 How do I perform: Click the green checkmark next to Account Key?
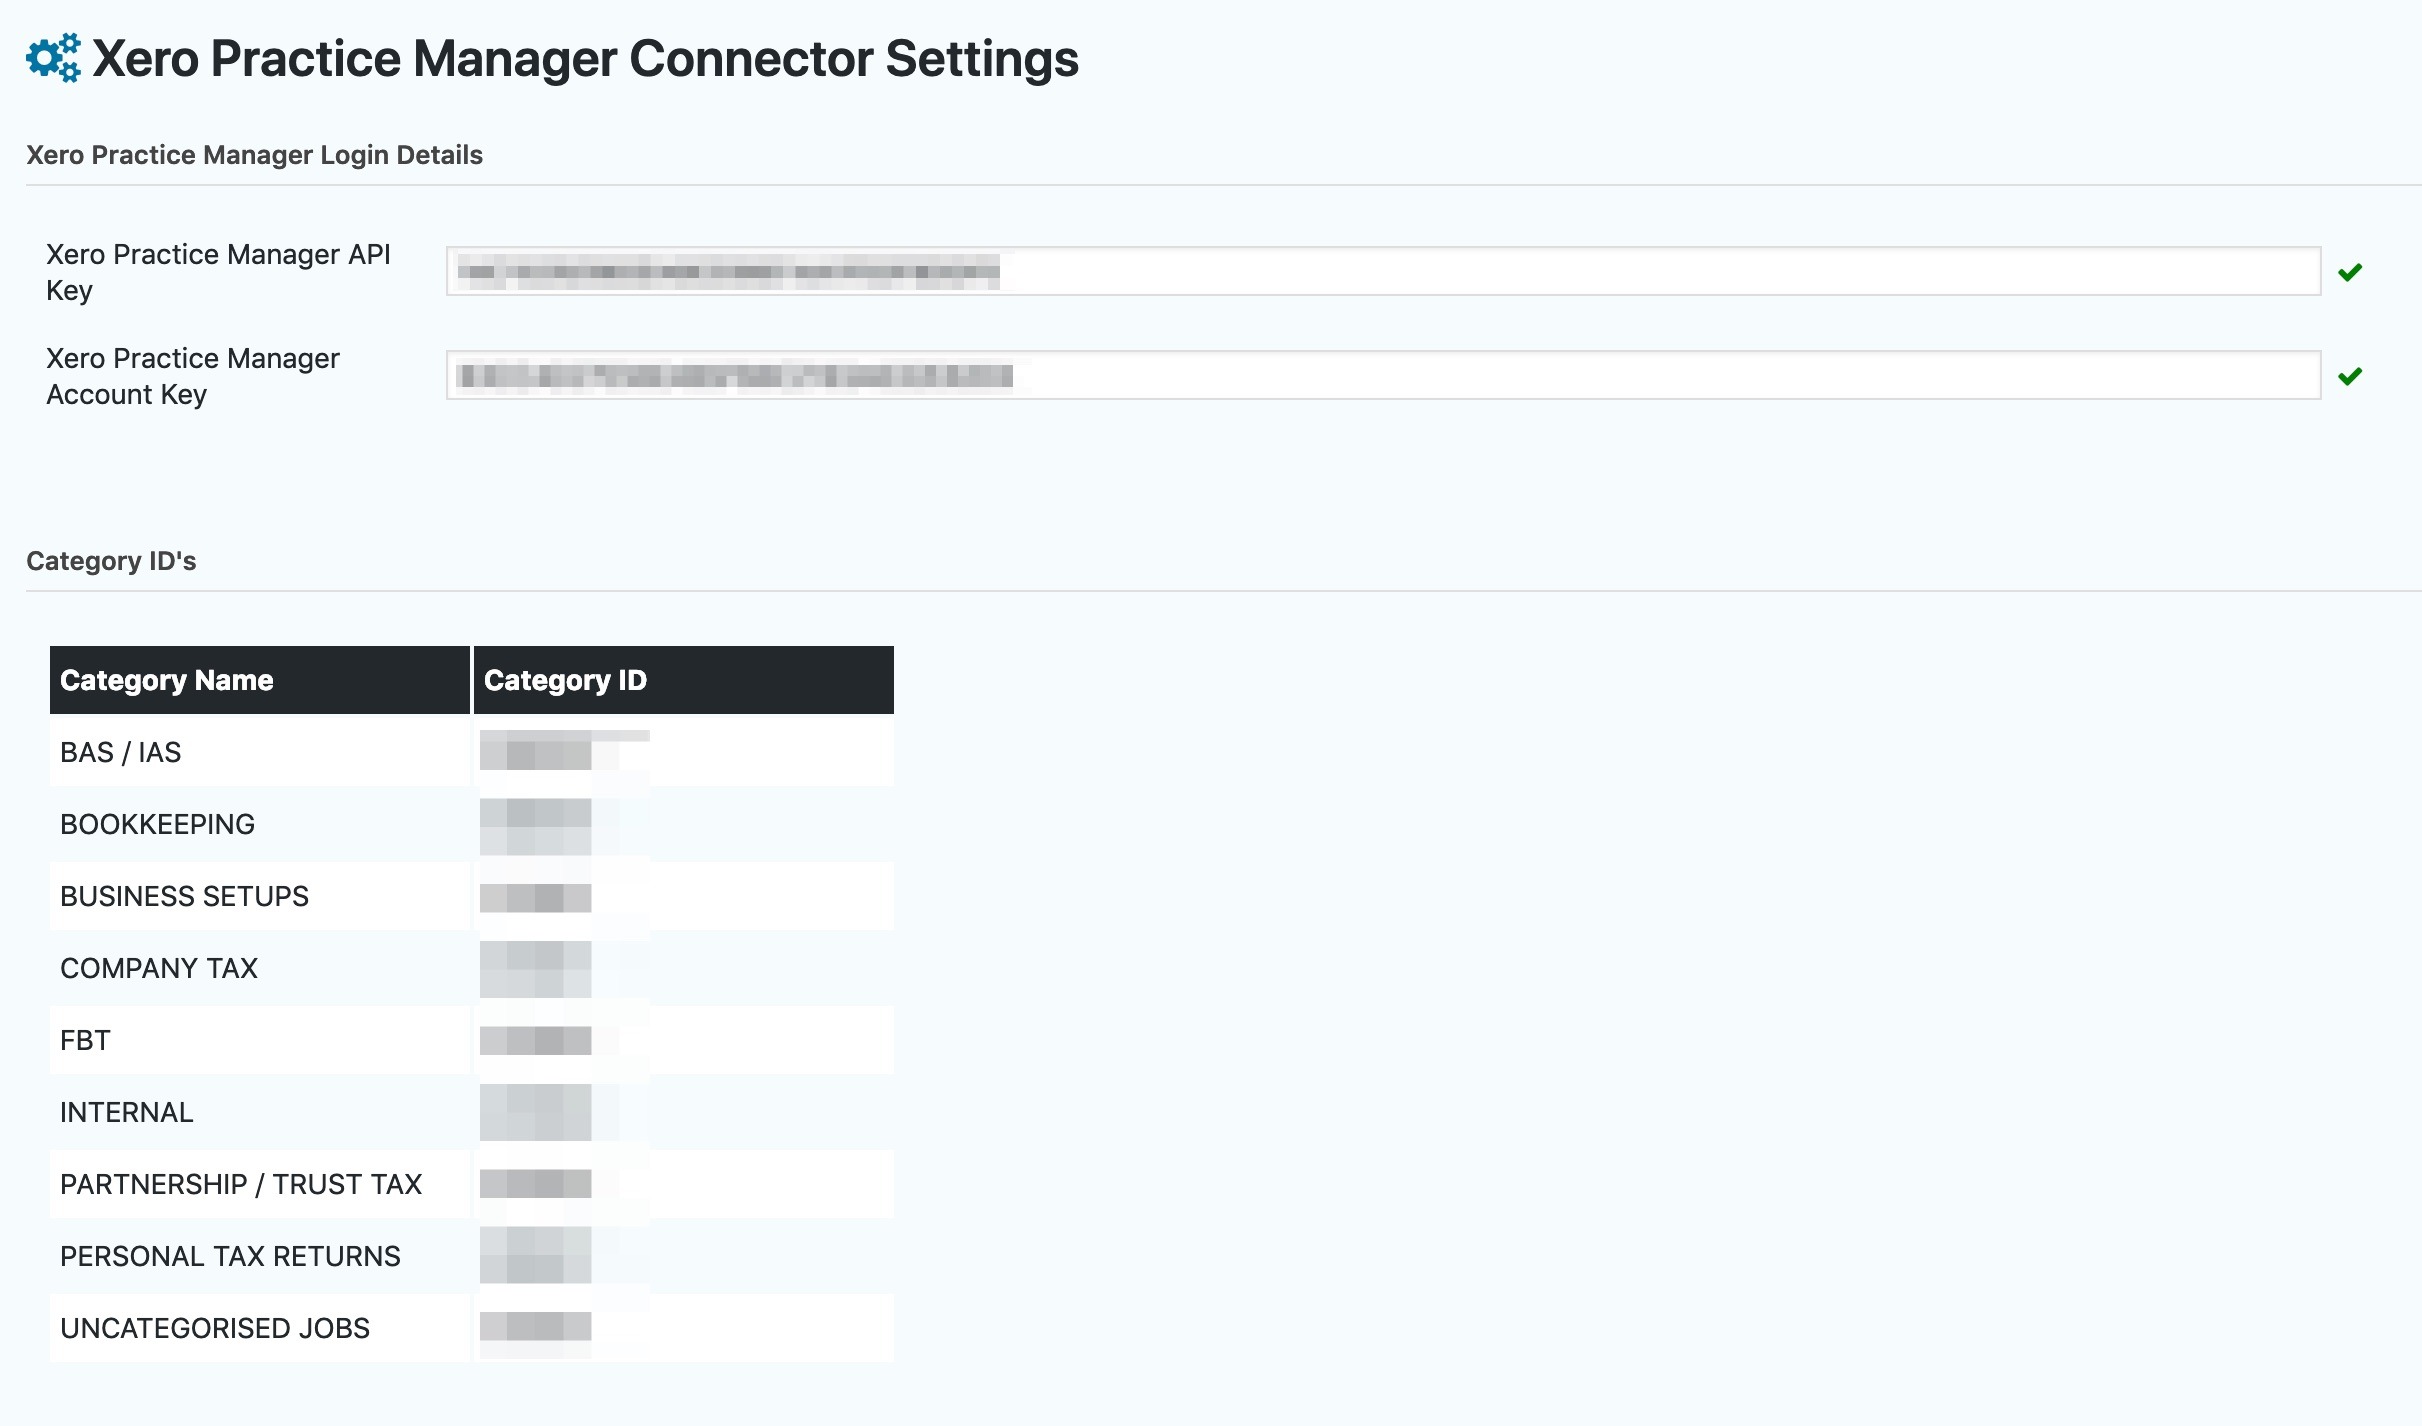(2350, 376)
